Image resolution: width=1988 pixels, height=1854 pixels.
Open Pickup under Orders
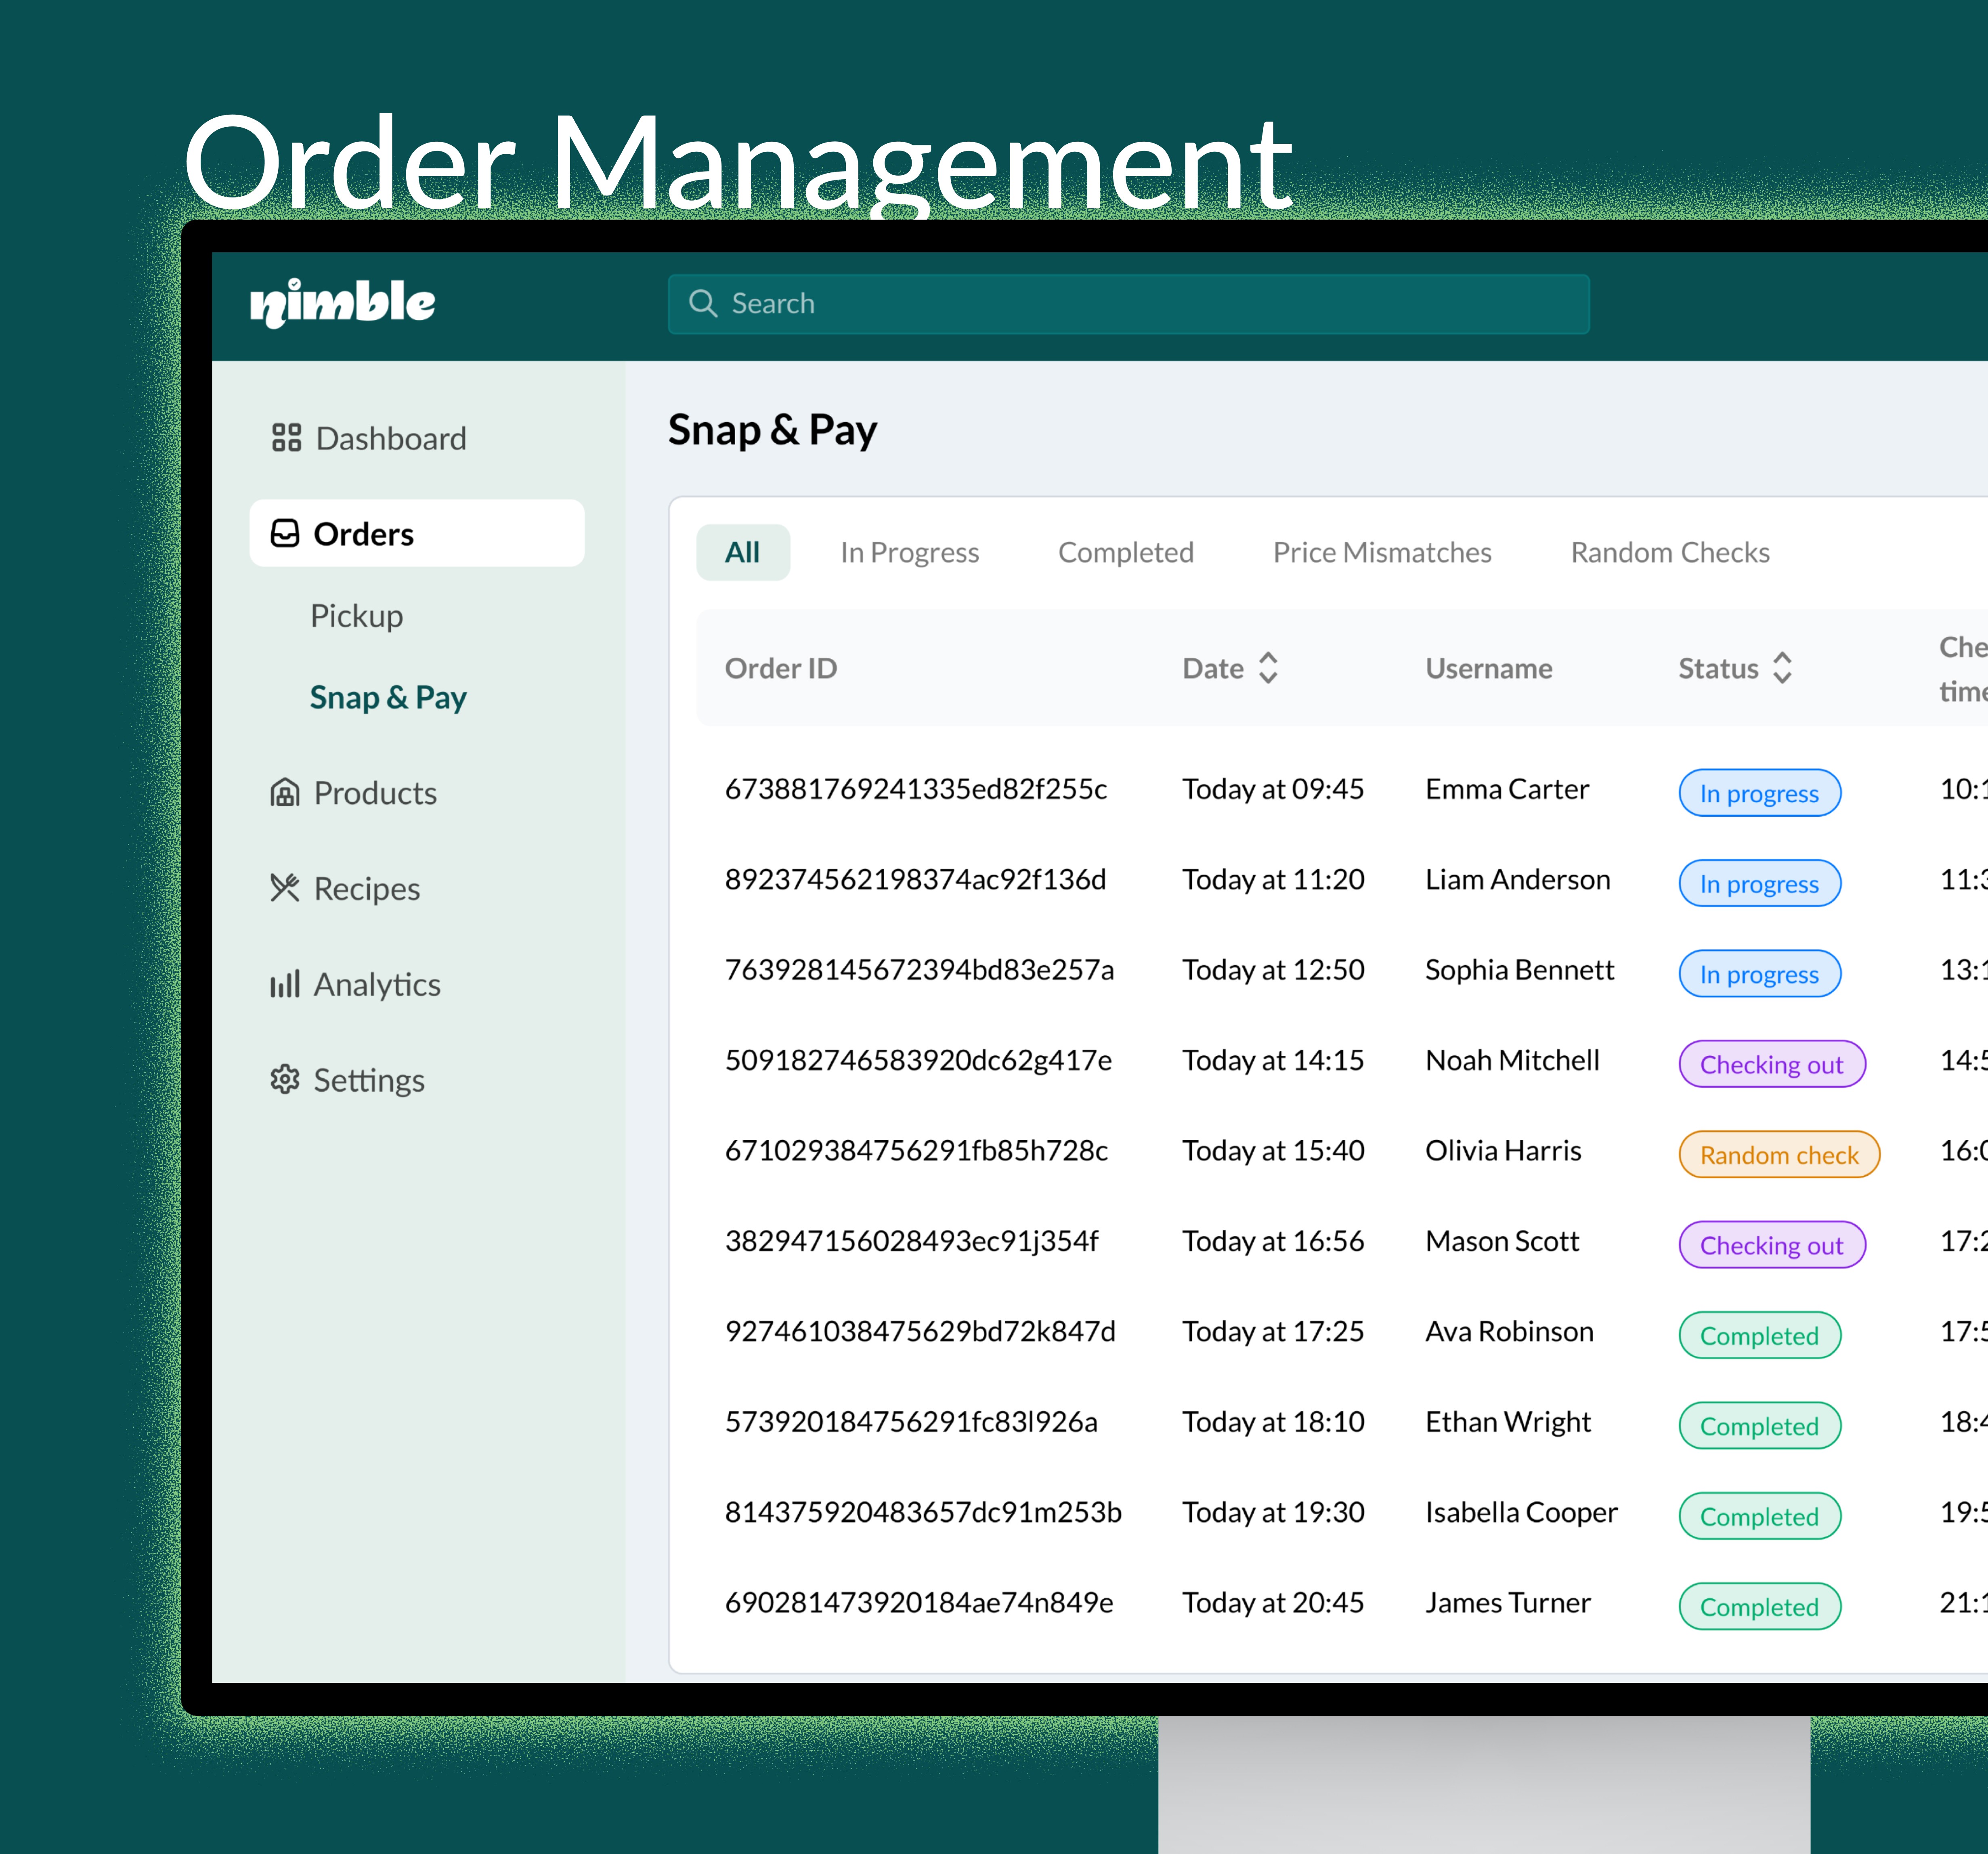pos(356,615)
